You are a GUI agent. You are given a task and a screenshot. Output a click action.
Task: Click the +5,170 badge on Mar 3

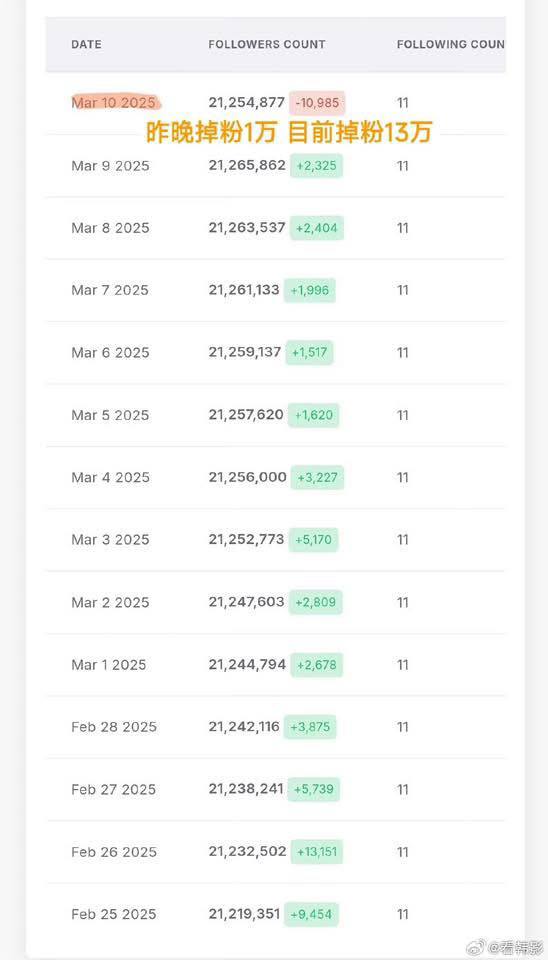click(x=313, y=540)
